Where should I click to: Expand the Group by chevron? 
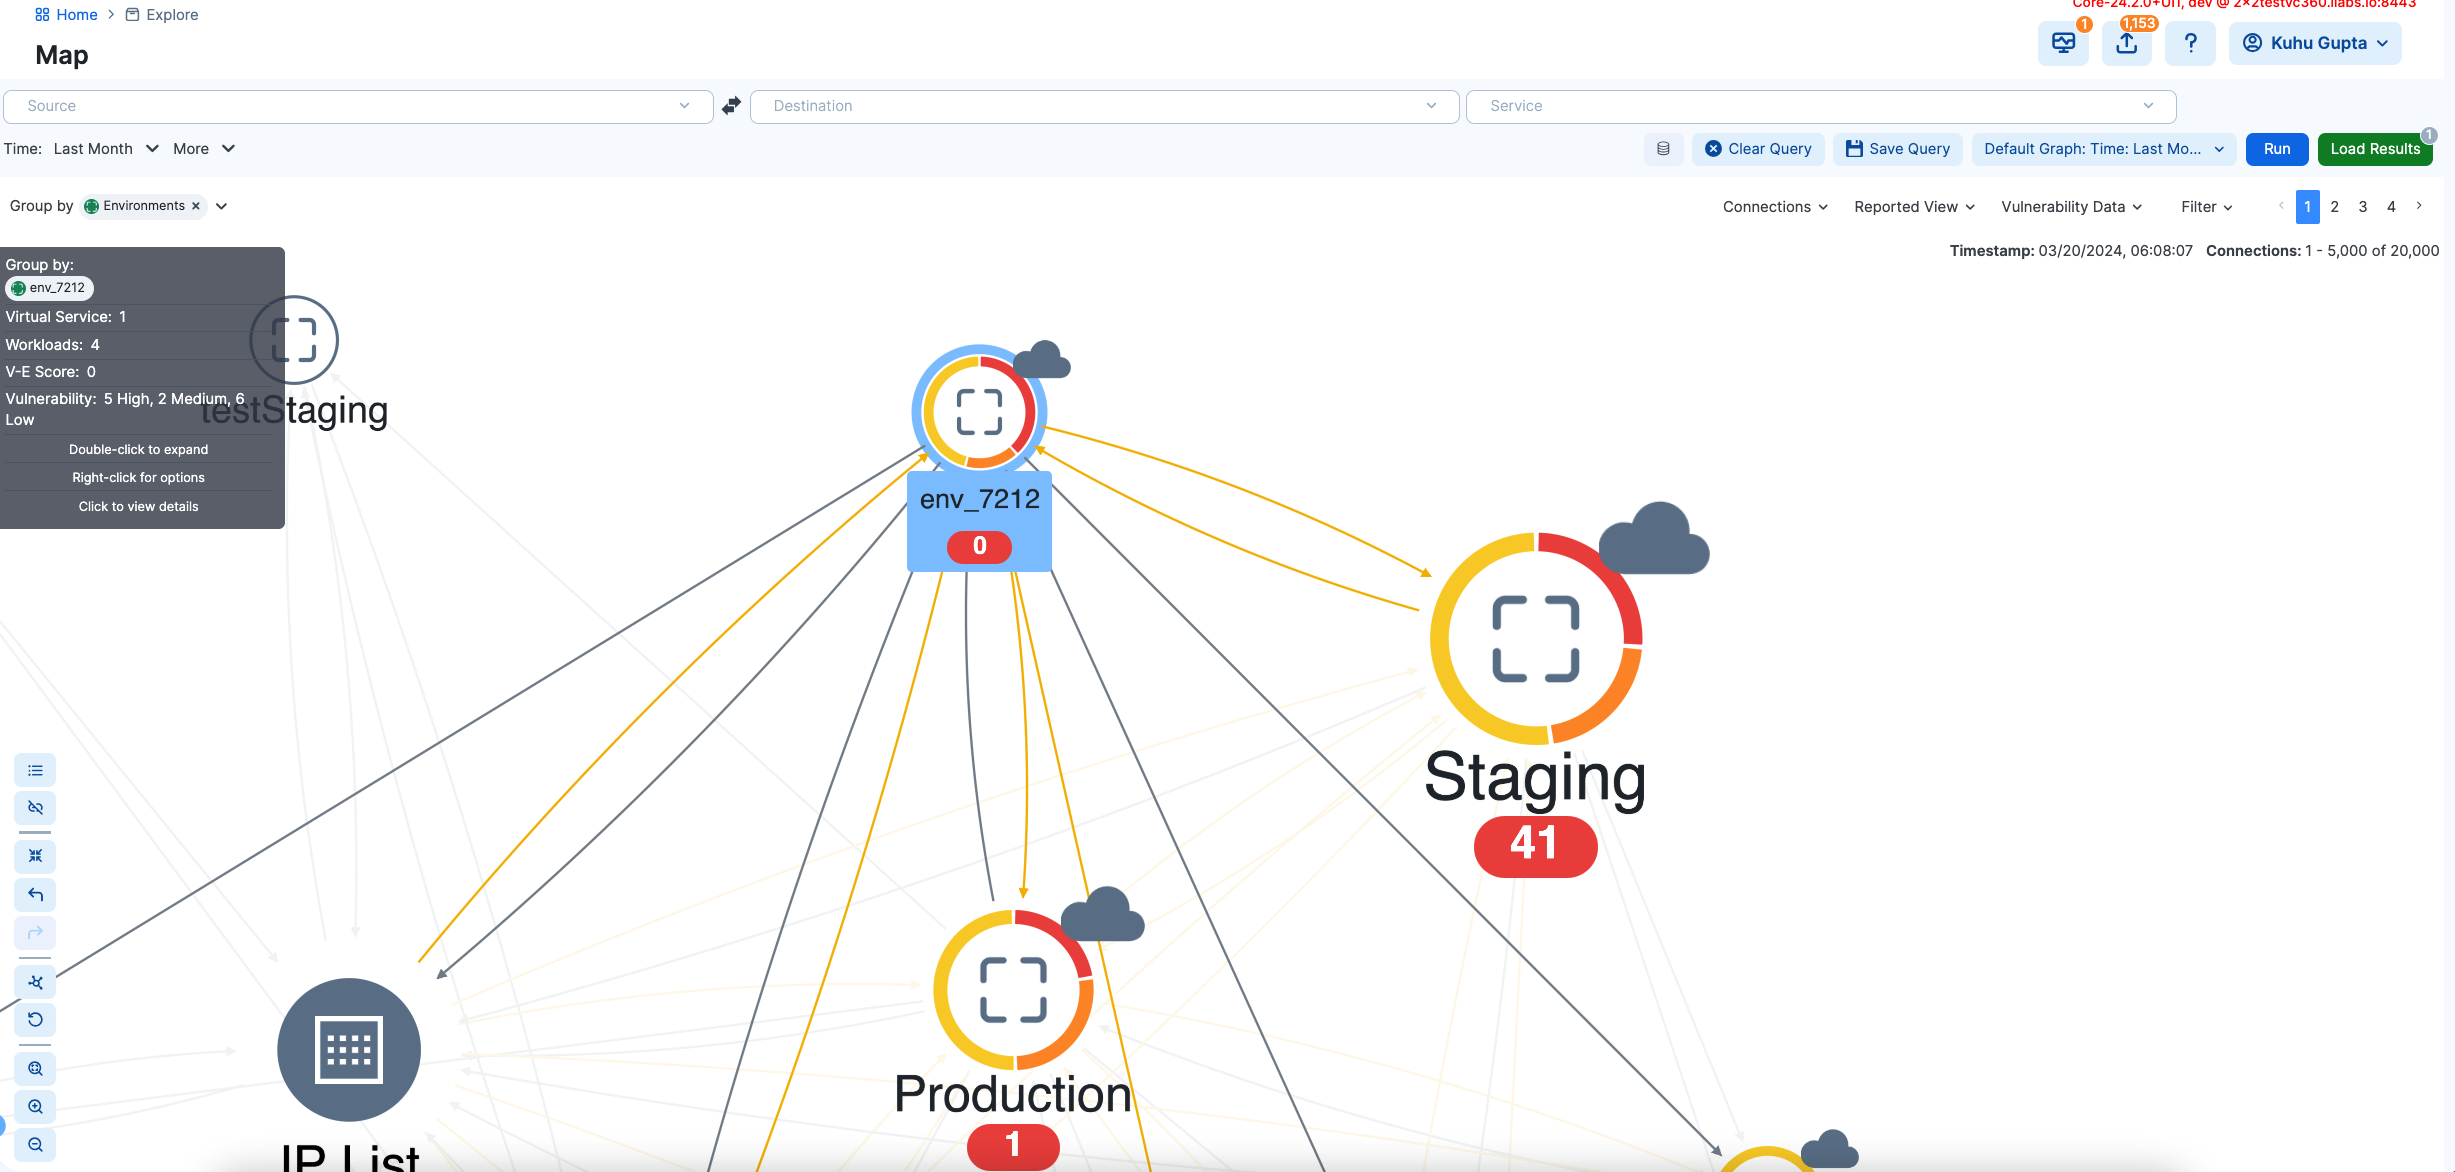(x=222, y=206)
